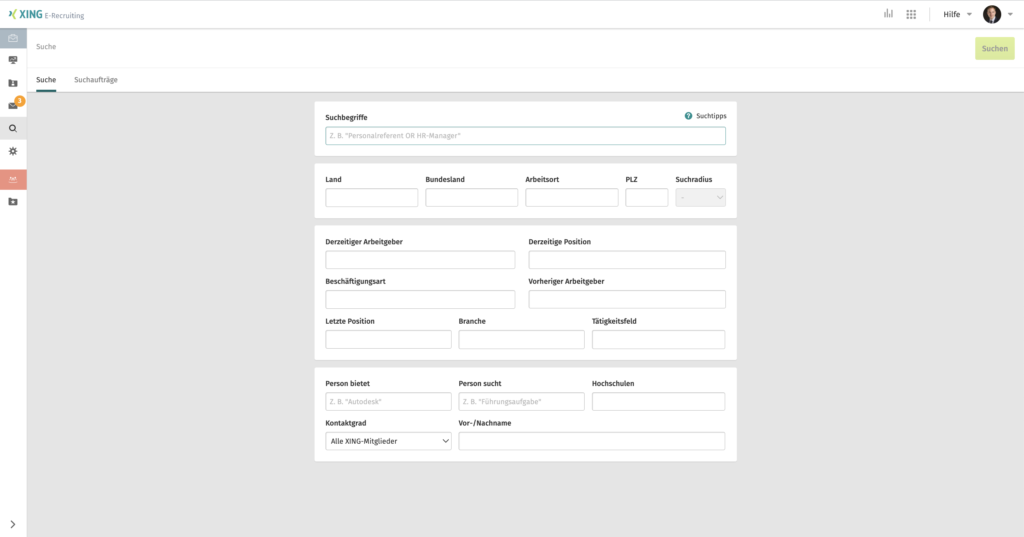Switch to the Suchaufträge tab
1024x537 pixels.
coord(96,80)
